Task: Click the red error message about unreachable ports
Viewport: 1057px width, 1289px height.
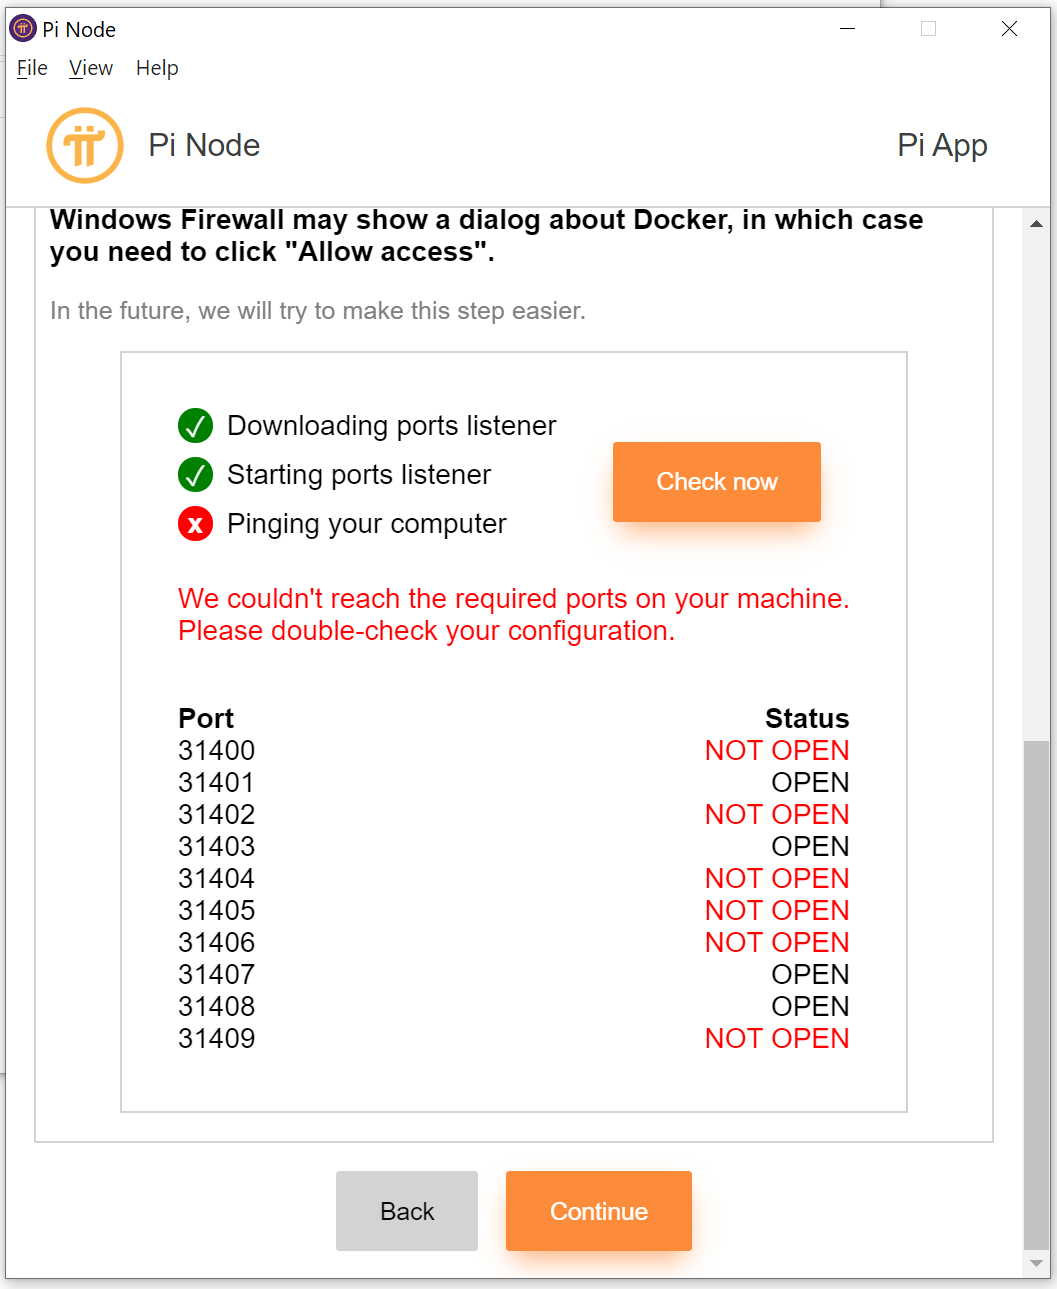Action: pyautogui.click(x=513, y=614)
